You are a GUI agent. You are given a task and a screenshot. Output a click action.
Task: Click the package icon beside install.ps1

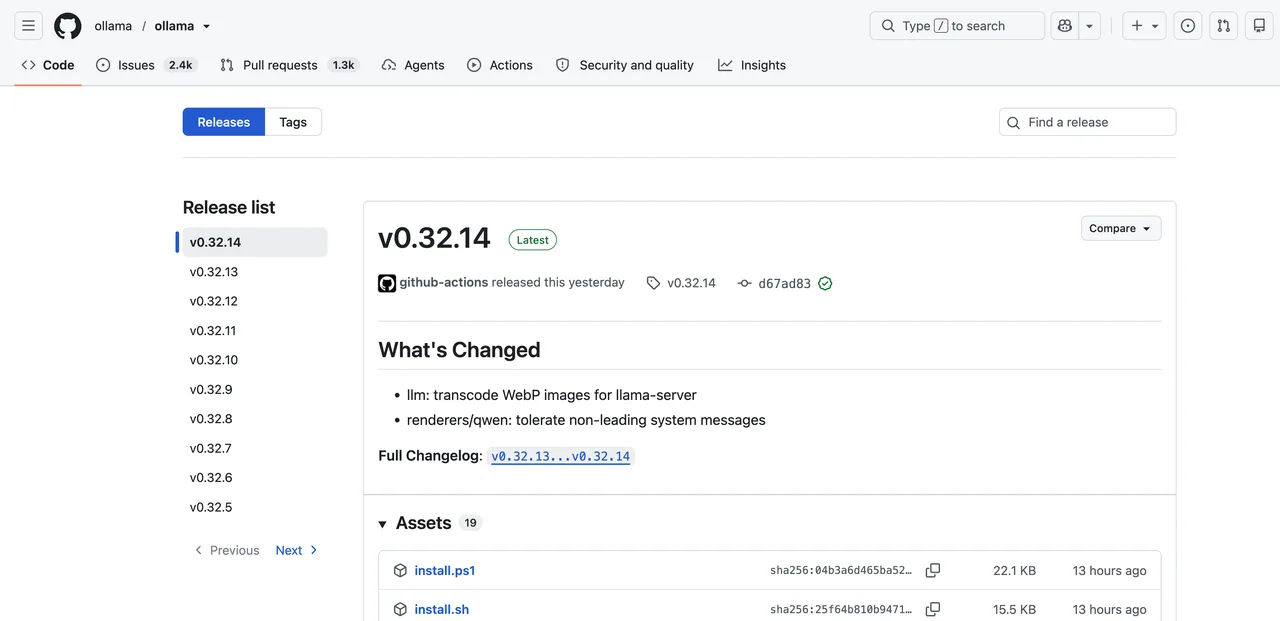(x=400, y=571)
